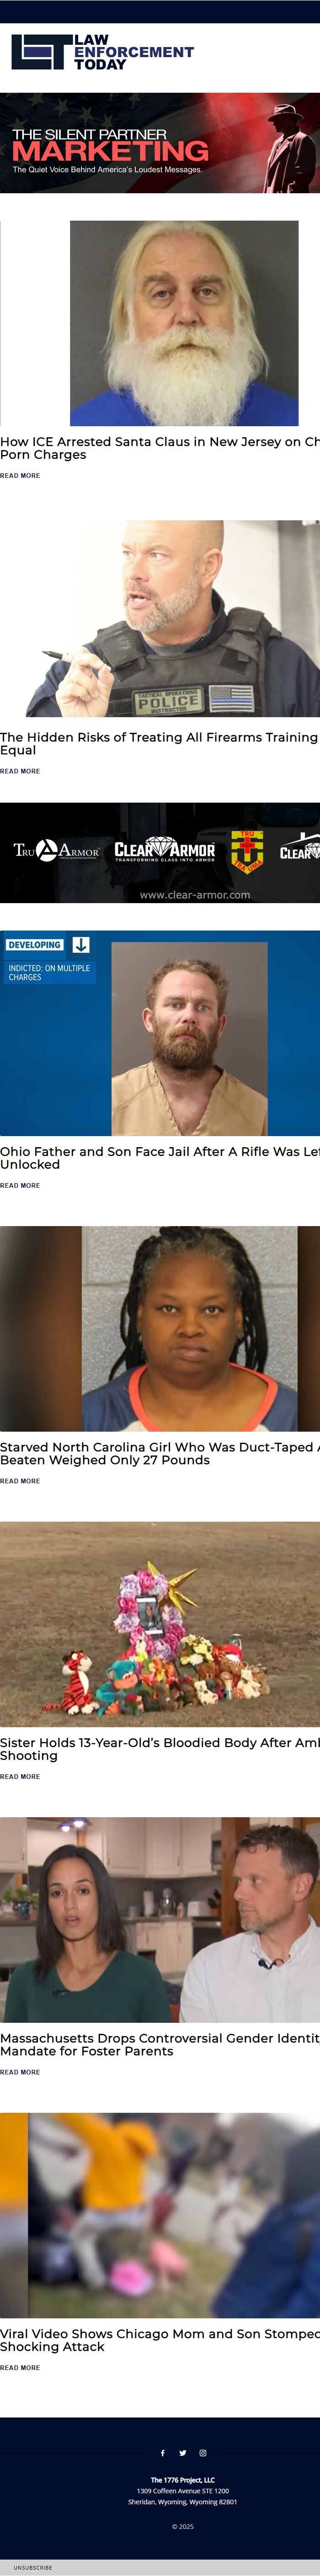Read more on firearms training risks article
This screenshot has width=320, height=2576.
pyautogui.click(x=20, y=771)
